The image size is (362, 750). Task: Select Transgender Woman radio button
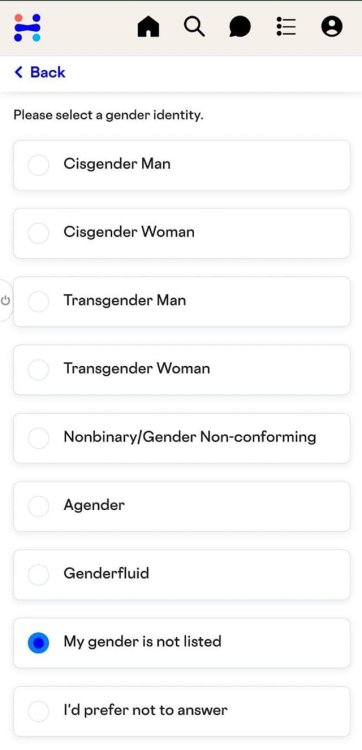(38, 370)
